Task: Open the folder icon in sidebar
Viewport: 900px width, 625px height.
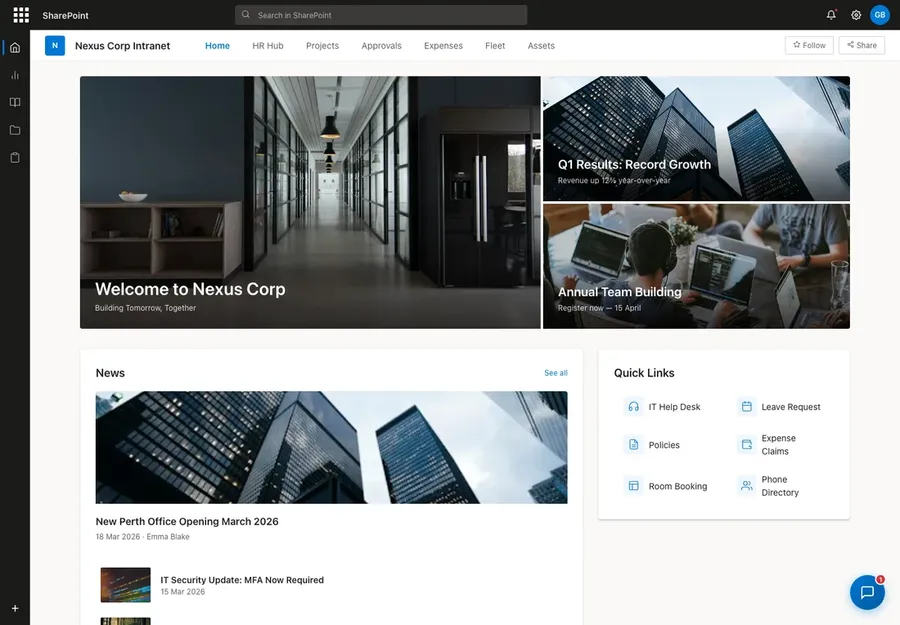Action: coord(15,130)
